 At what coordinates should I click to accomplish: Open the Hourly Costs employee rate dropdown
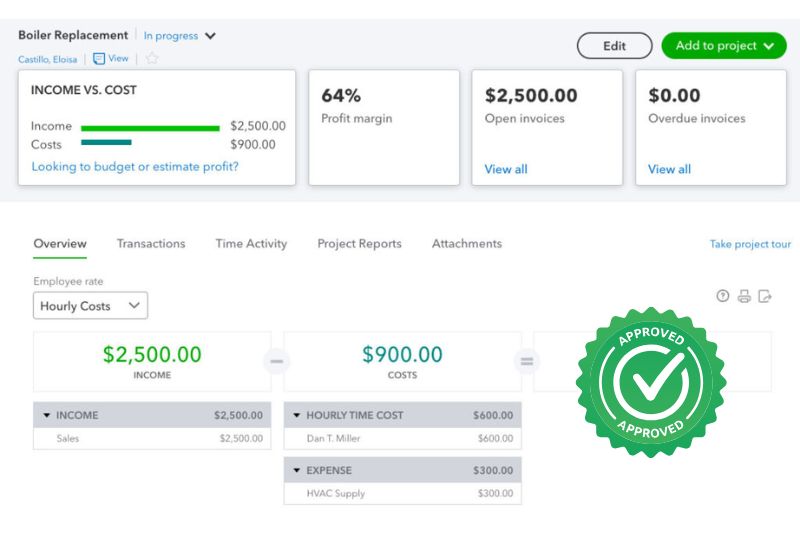(x=90, y=306)
